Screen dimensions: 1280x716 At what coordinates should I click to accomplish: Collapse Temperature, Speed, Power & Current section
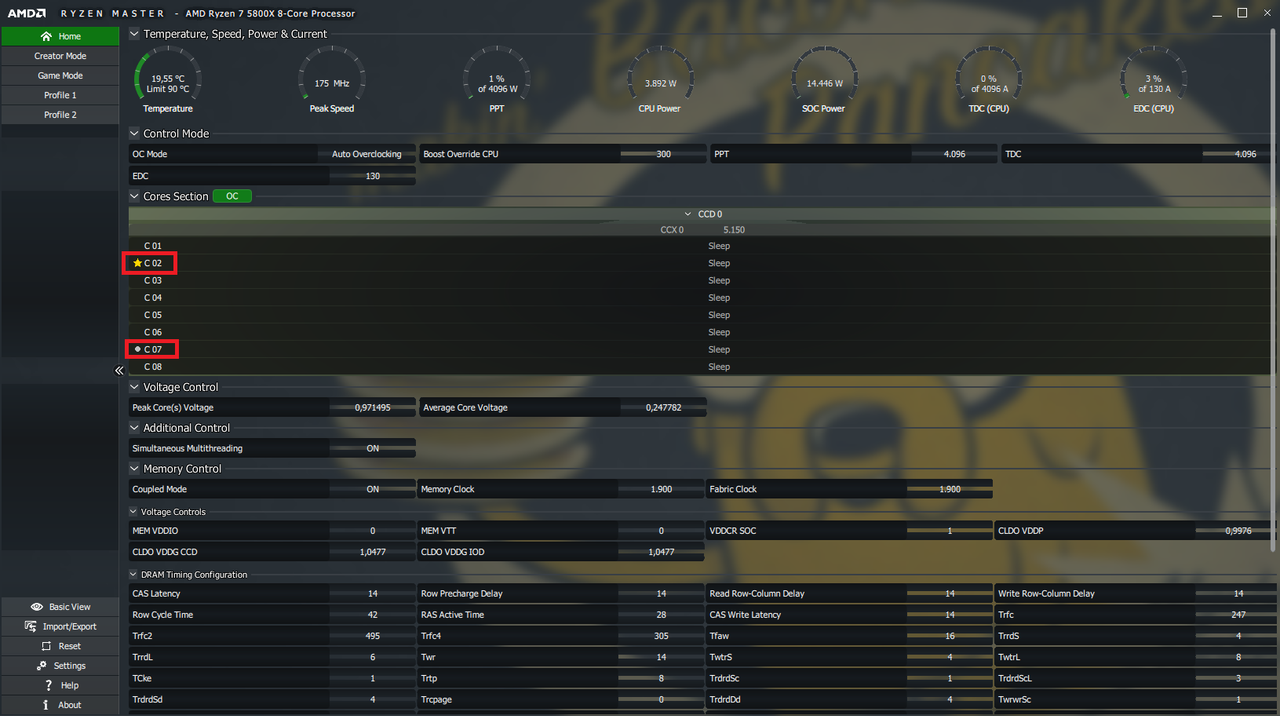click(x=135, y=34)
